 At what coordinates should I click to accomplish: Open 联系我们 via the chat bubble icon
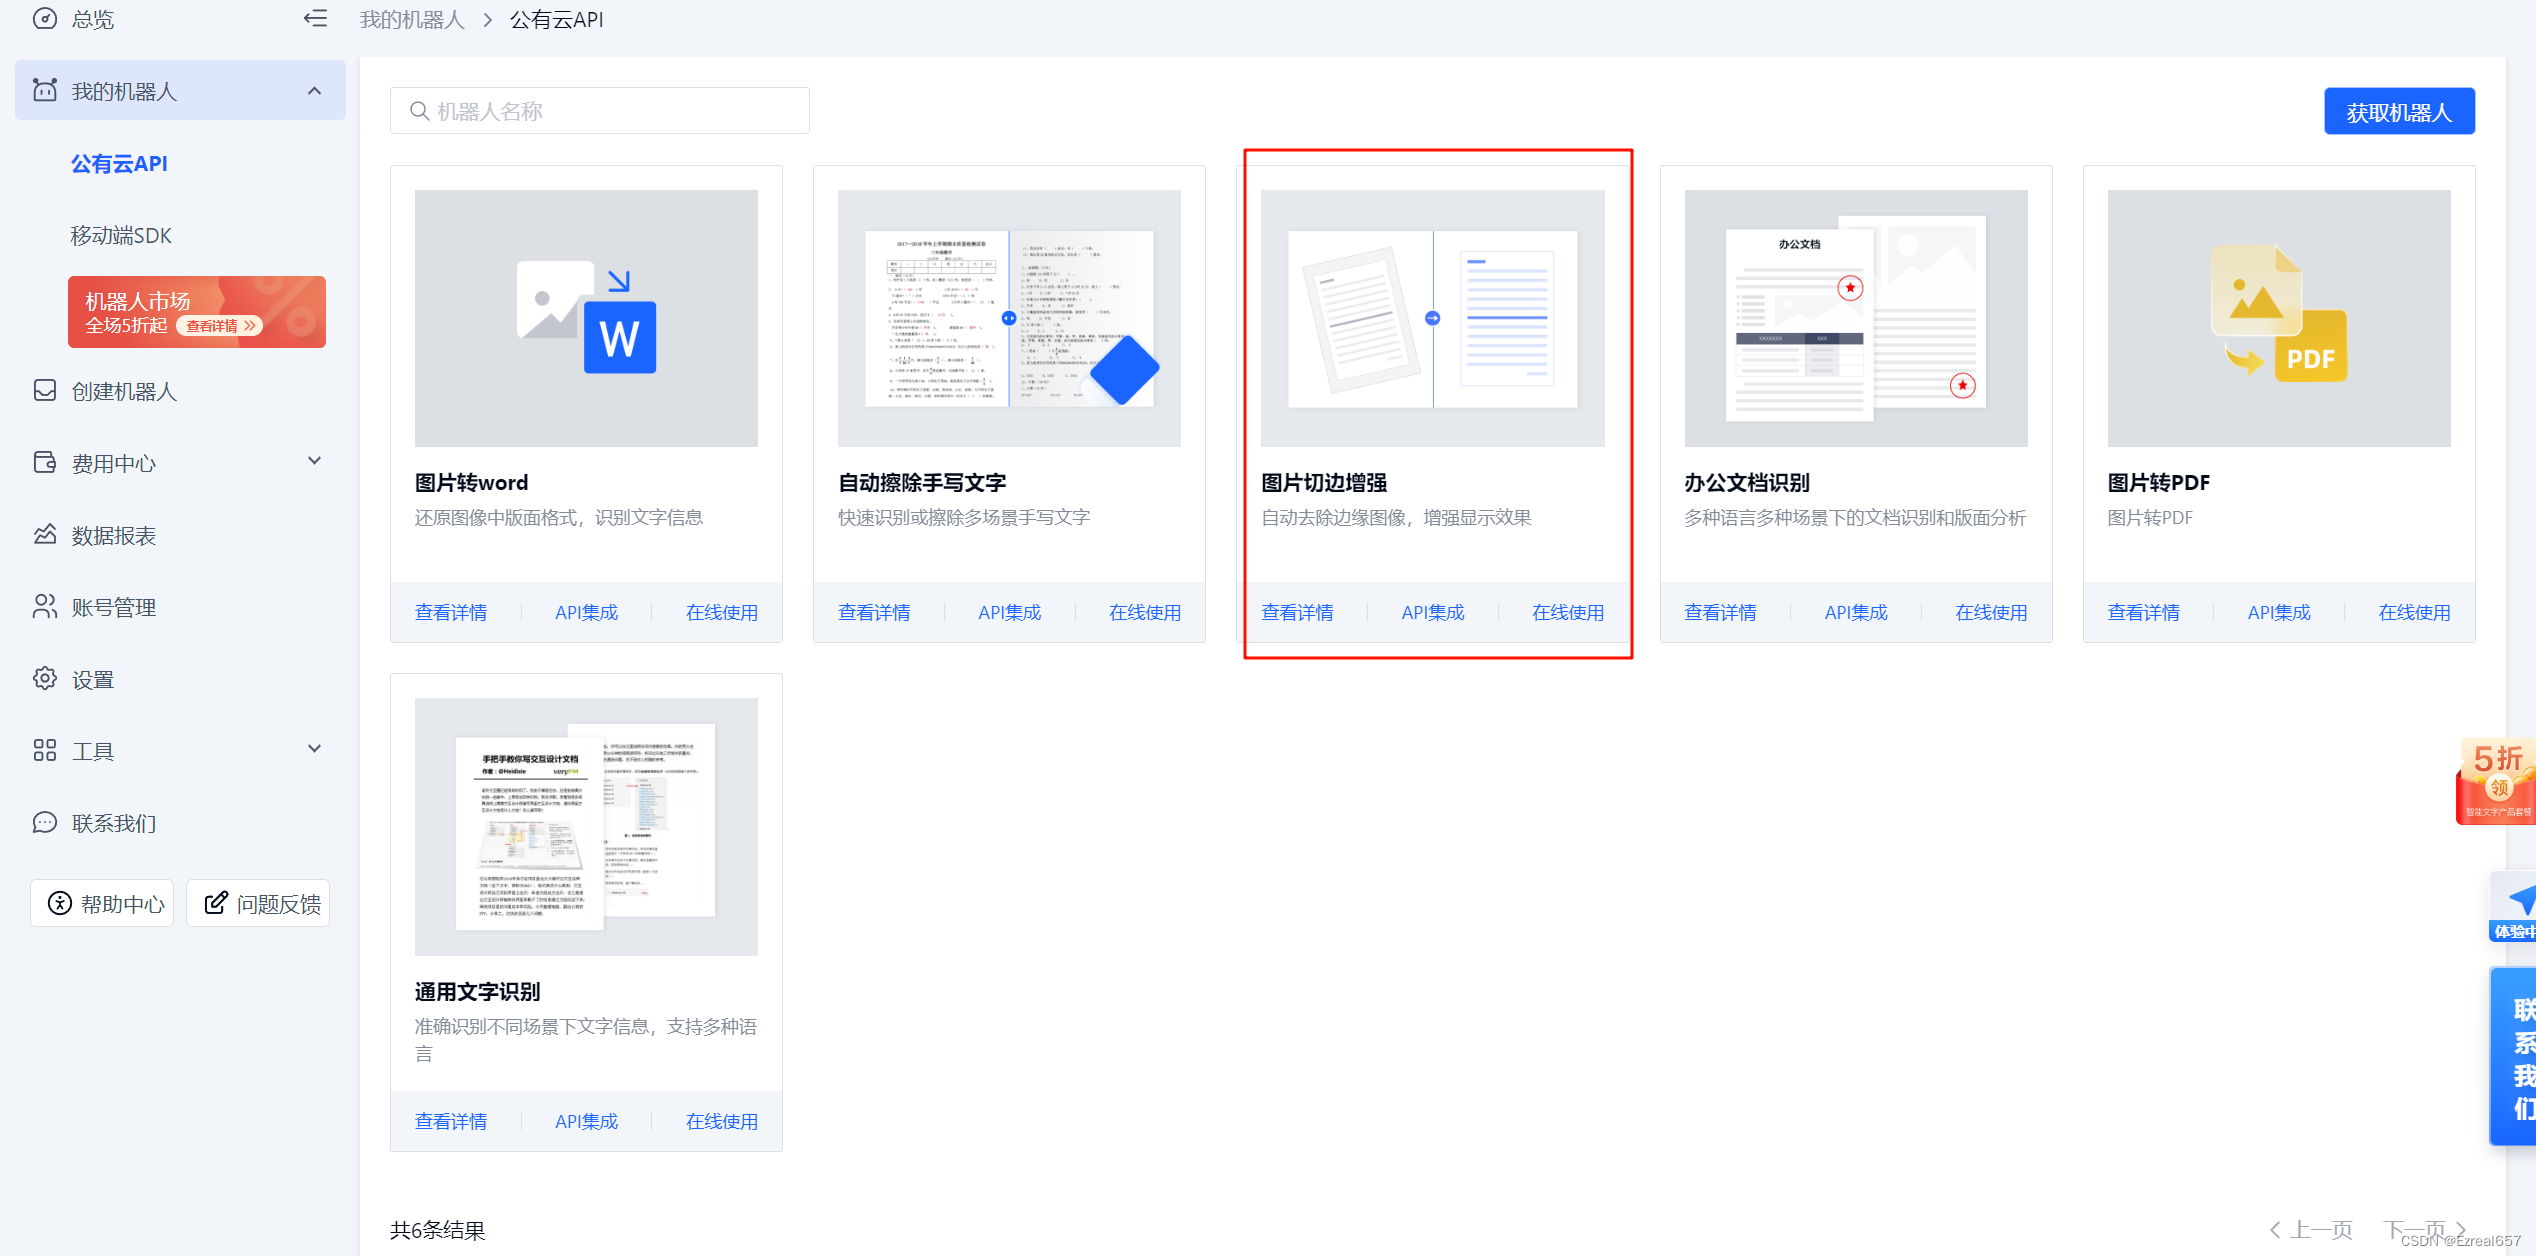pos(44,822)
